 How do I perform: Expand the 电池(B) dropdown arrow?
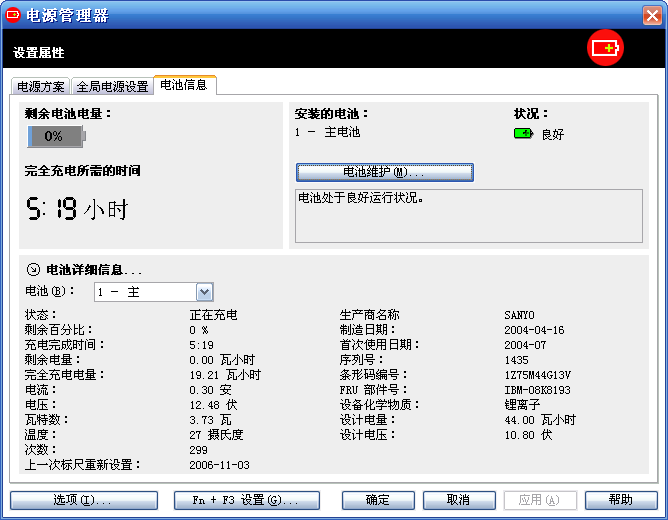click(205, 292)
